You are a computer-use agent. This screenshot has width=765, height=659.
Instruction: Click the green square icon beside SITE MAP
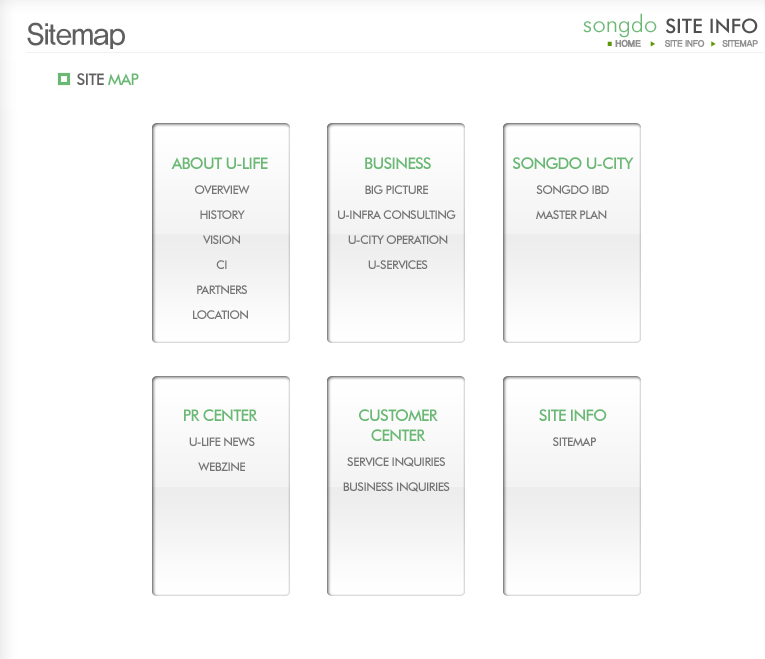[64, 79]
